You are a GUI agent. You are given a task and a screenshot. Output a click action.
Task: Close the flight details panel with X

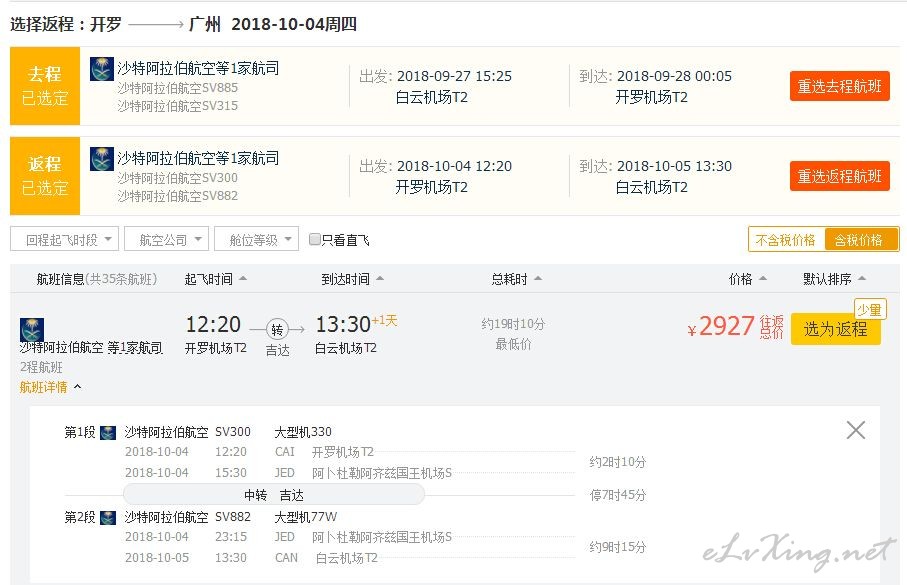click(x=856, y=430)
